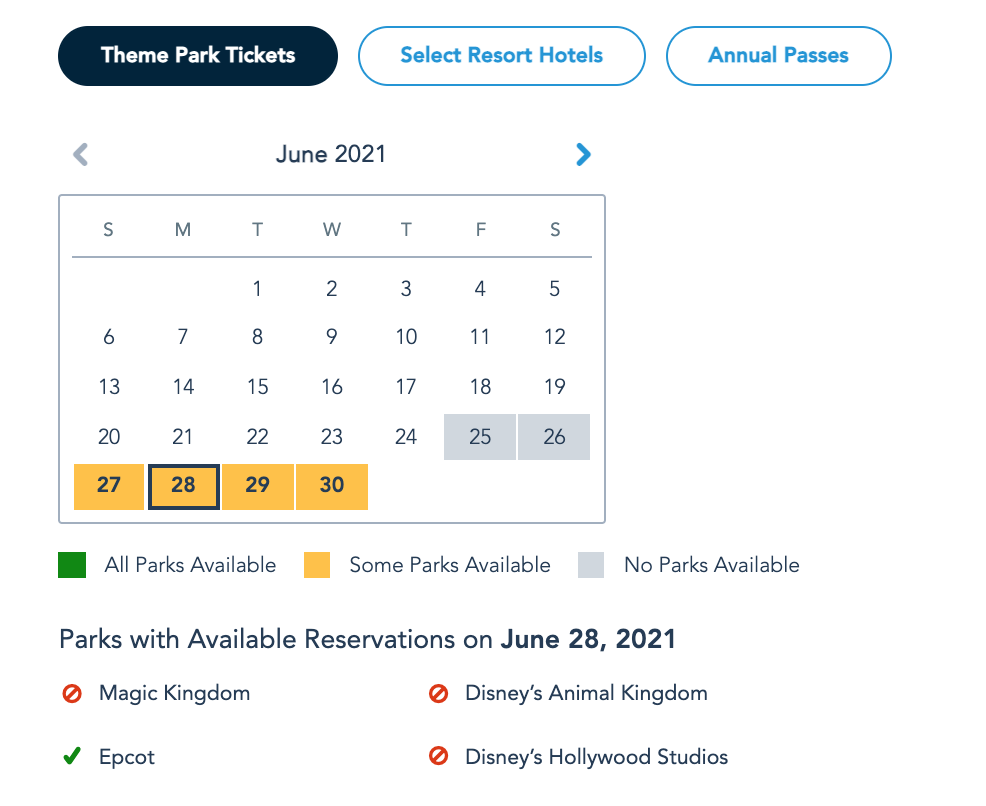Screen dimensions: 986x806
Task: Click unavailable icon next to Magic Kingdom
Action: [71, 693]
